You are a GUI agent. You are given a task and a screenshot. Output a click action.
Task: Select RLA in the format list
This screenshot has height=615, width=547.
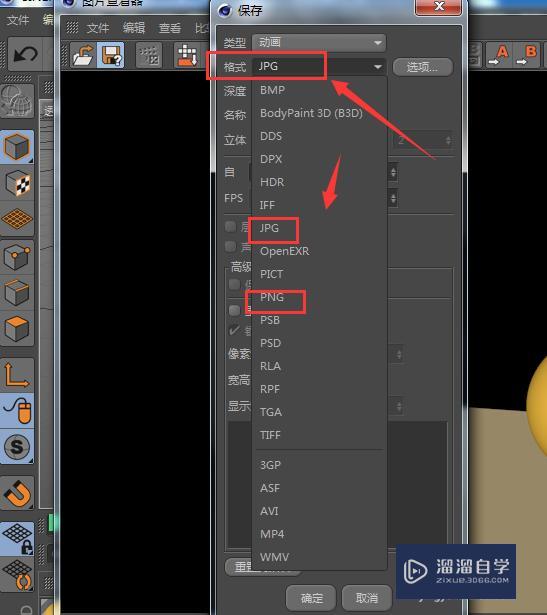click(270, 366)
